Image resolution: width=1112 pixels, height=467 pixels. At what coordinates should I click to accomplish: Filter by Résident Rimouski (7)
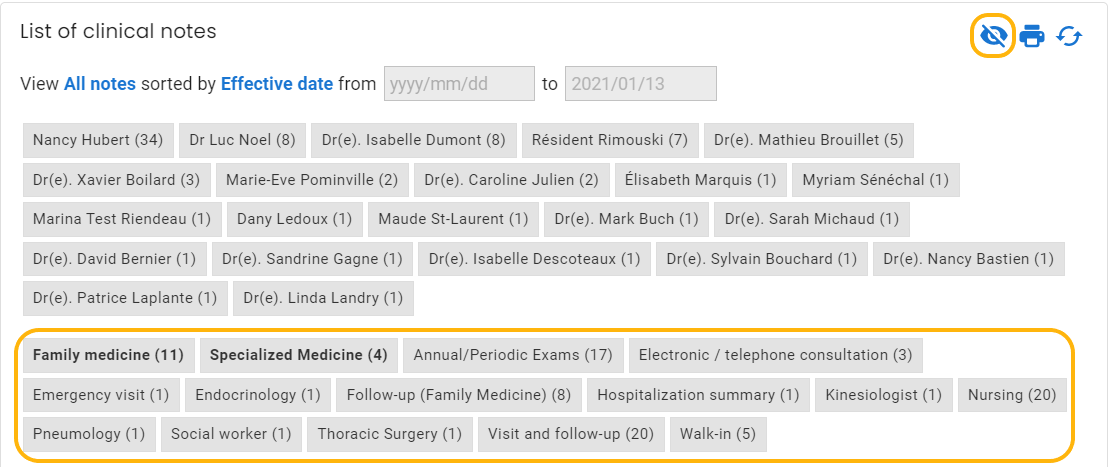pyautogui.click(x=610, y=140)
